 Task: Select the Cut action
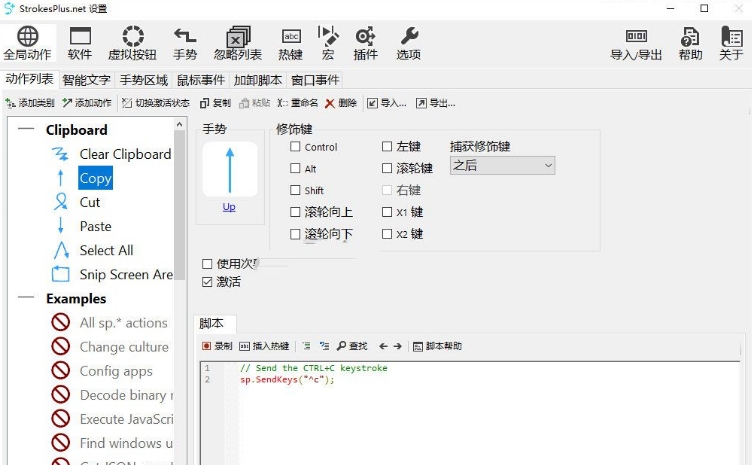[x=90, y=202]
